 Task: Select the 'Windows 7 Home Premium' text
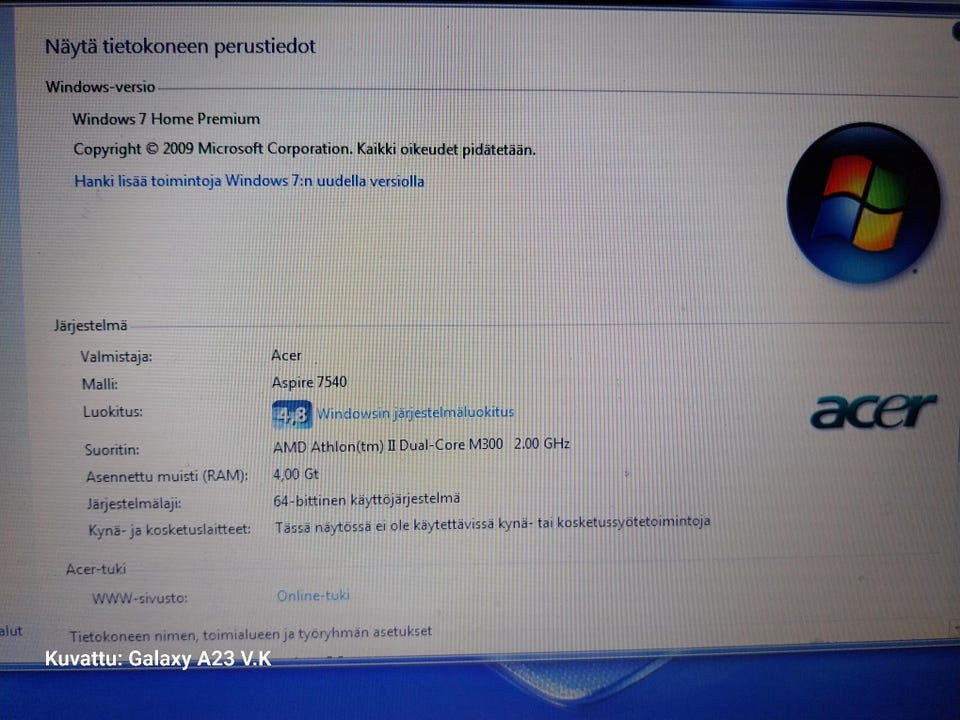(x=166, y=119)
